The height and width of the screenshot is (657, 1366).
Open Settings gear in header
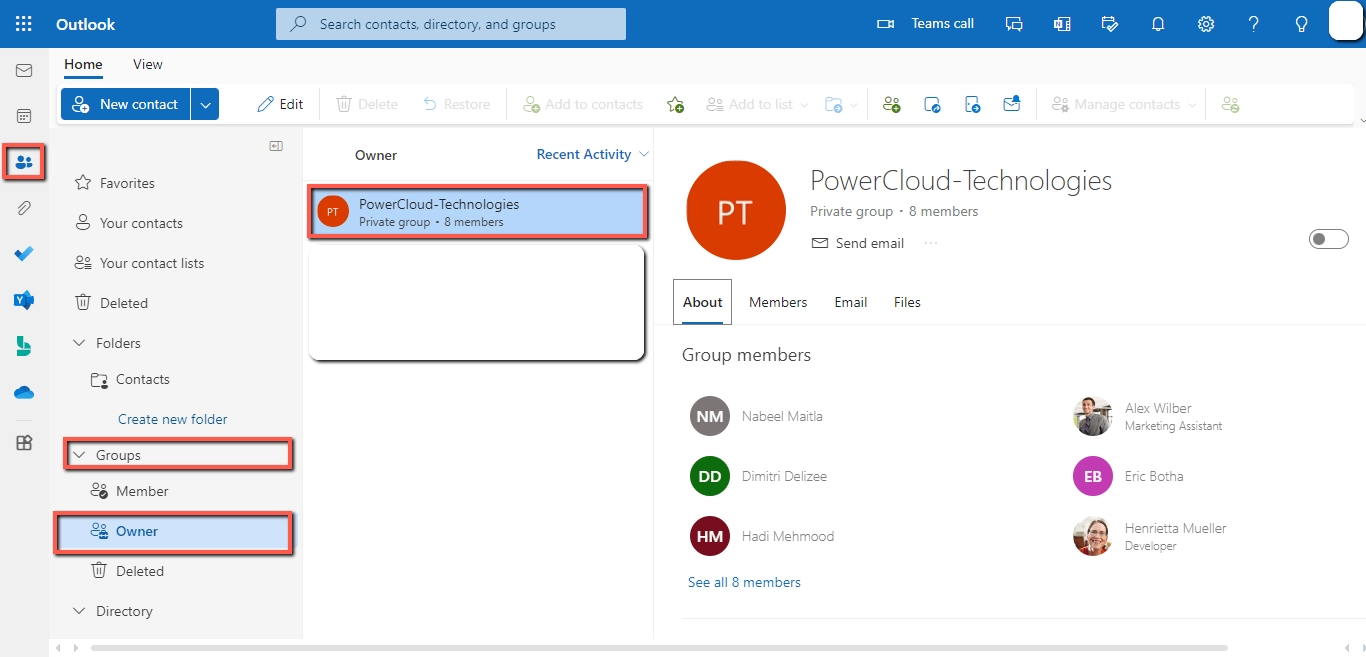pyautogui.click(x=1206, y=24)
